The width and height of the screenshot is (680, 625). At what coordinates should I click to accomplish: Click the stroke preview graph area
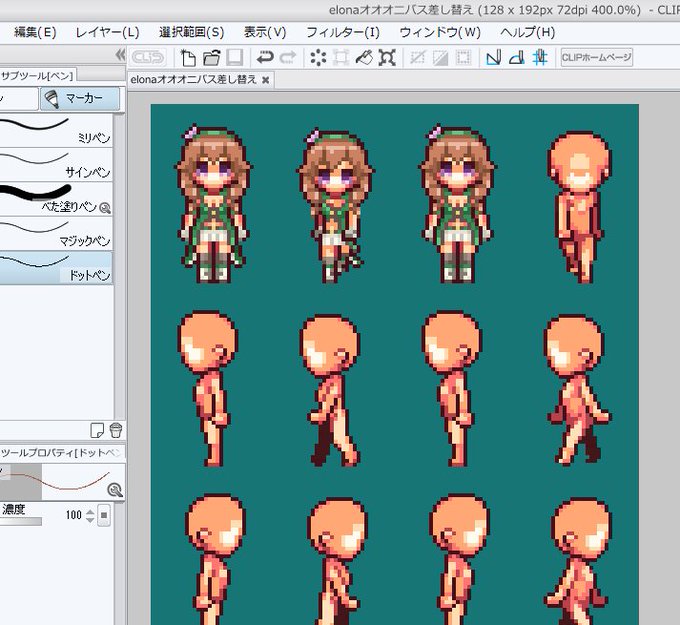(62, 482)
